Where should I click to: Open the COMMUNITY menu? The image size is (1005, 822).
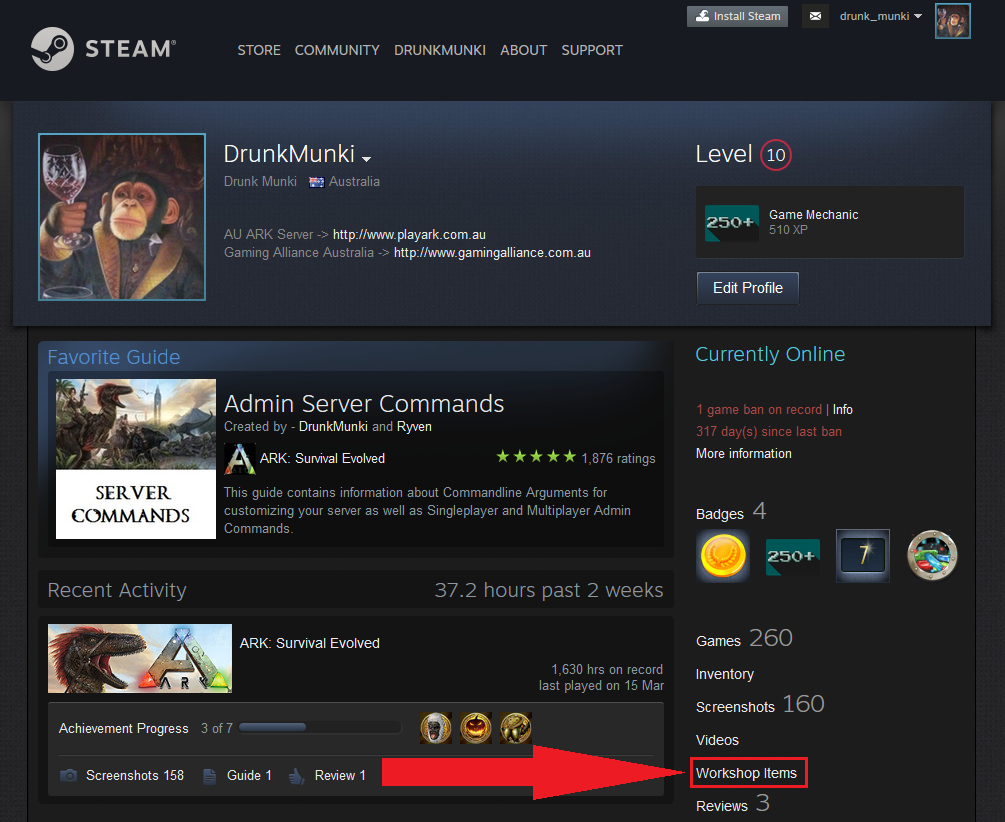(x=337, y=50)
